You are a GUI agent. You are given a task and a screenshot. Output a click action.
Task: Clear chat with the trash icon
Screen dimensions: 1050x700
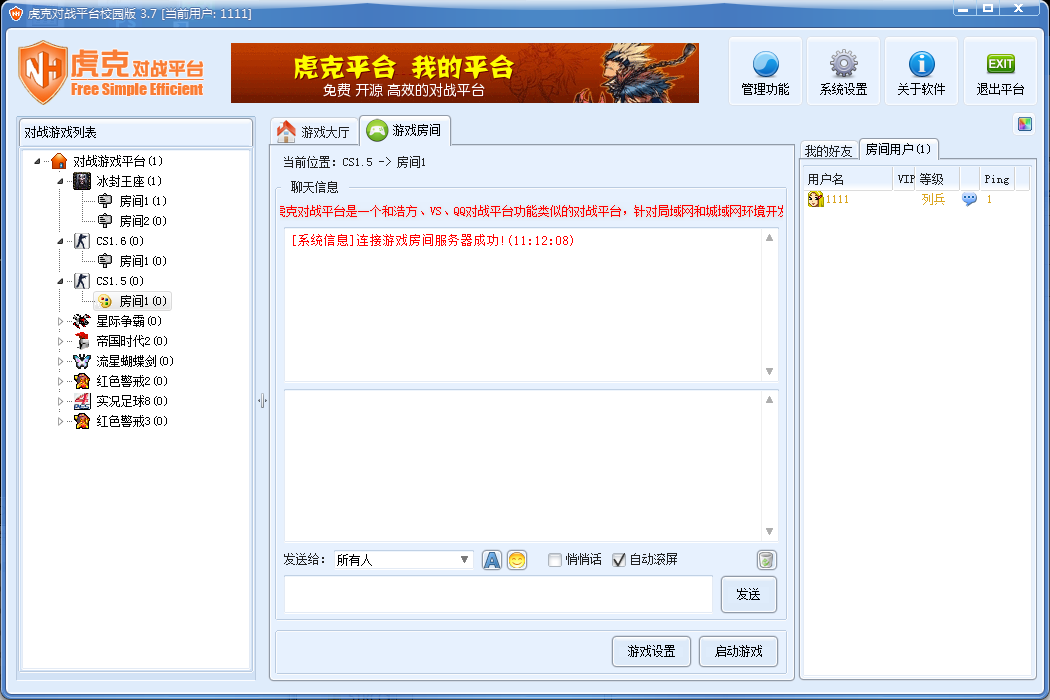coord(766,560)
